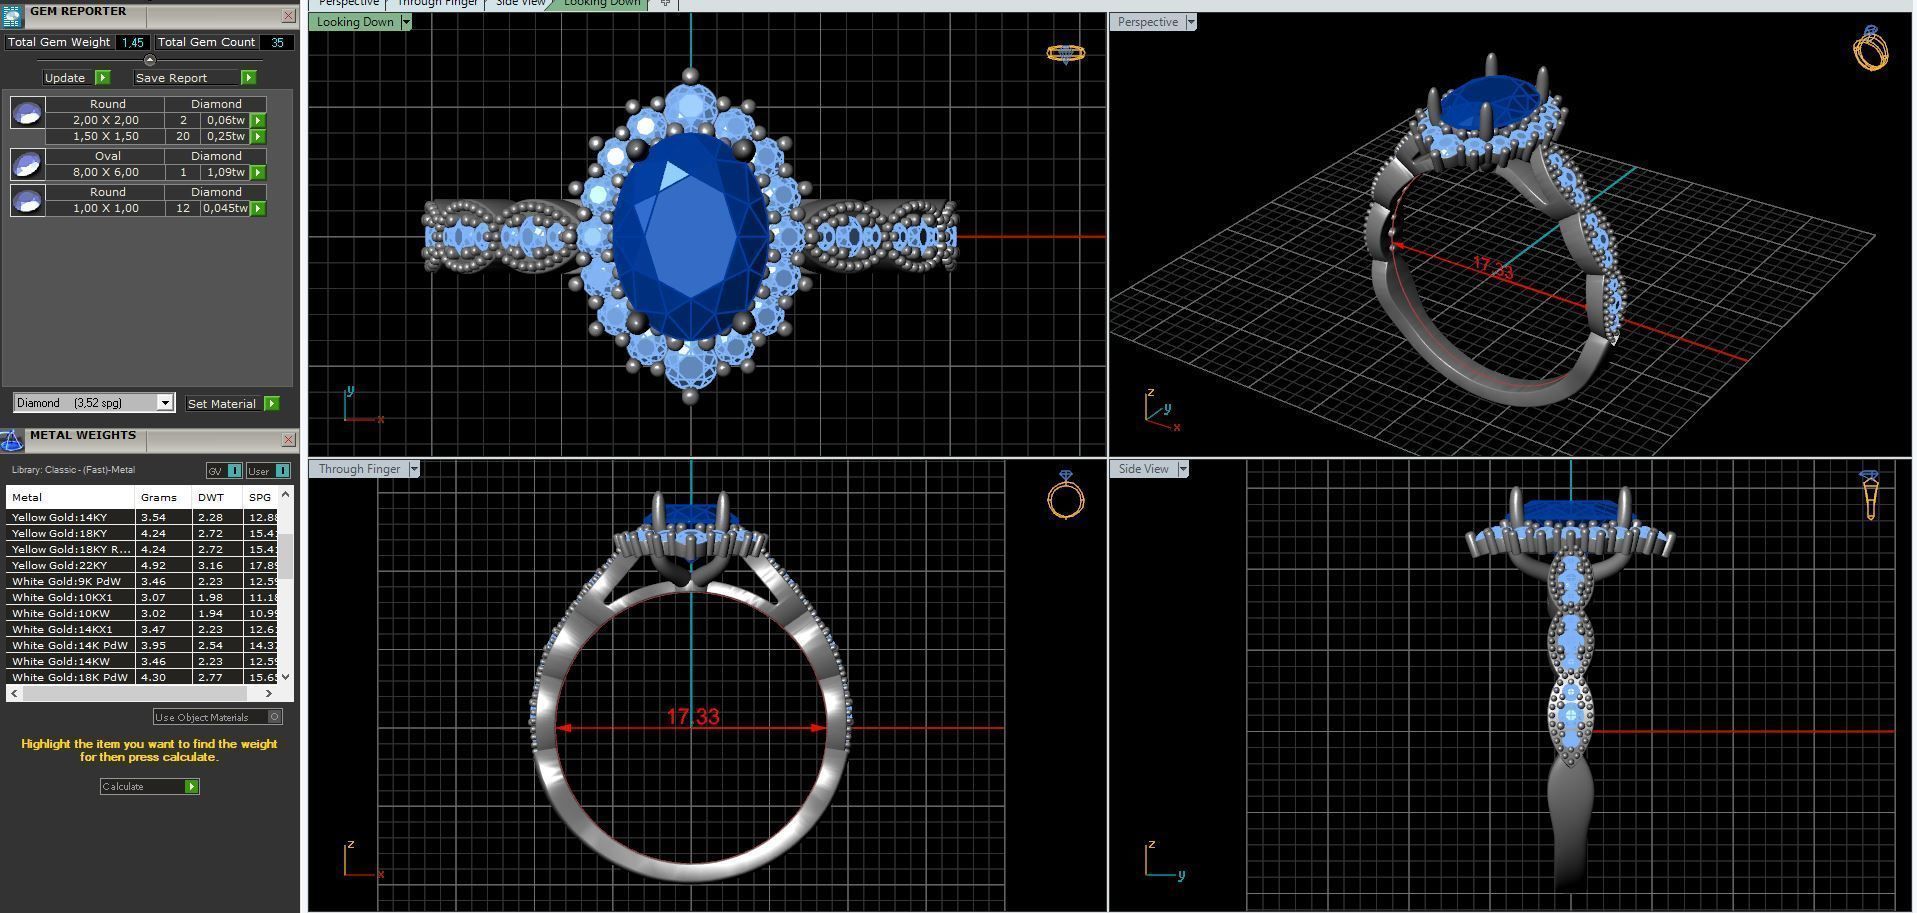1917x913 pixels.
Task: Click the Looking Down viewport title label
Action: coord(355,22)
